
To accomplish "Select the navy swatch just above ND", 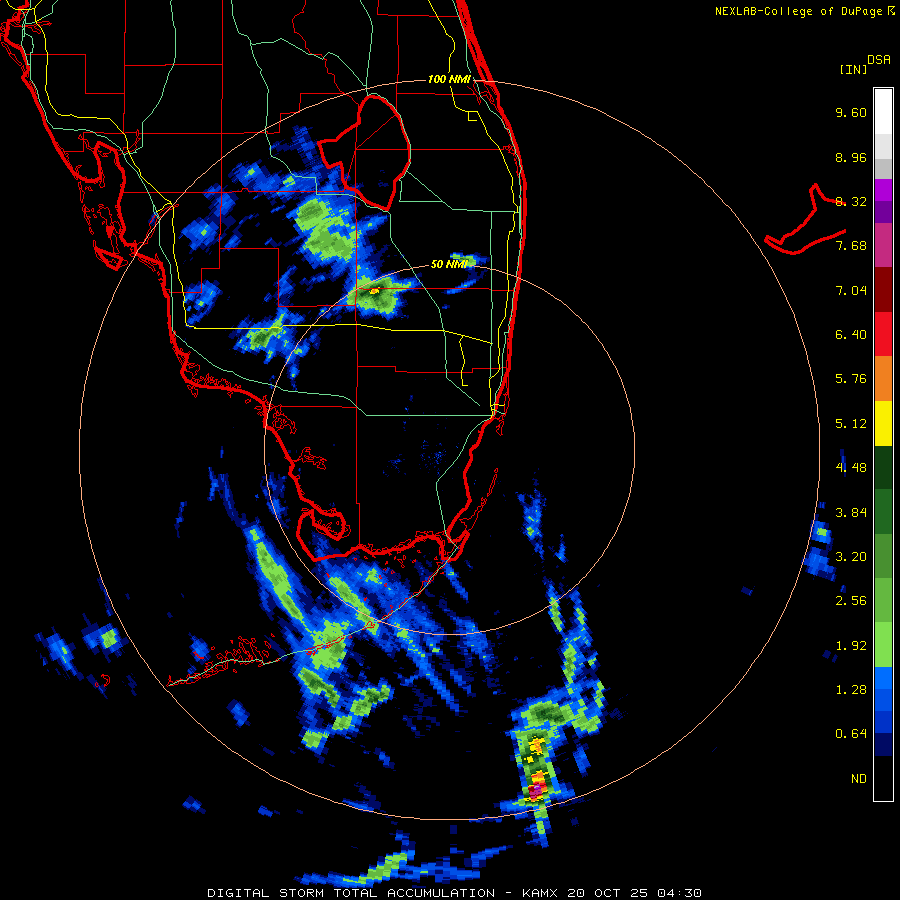I will point(883,745).
